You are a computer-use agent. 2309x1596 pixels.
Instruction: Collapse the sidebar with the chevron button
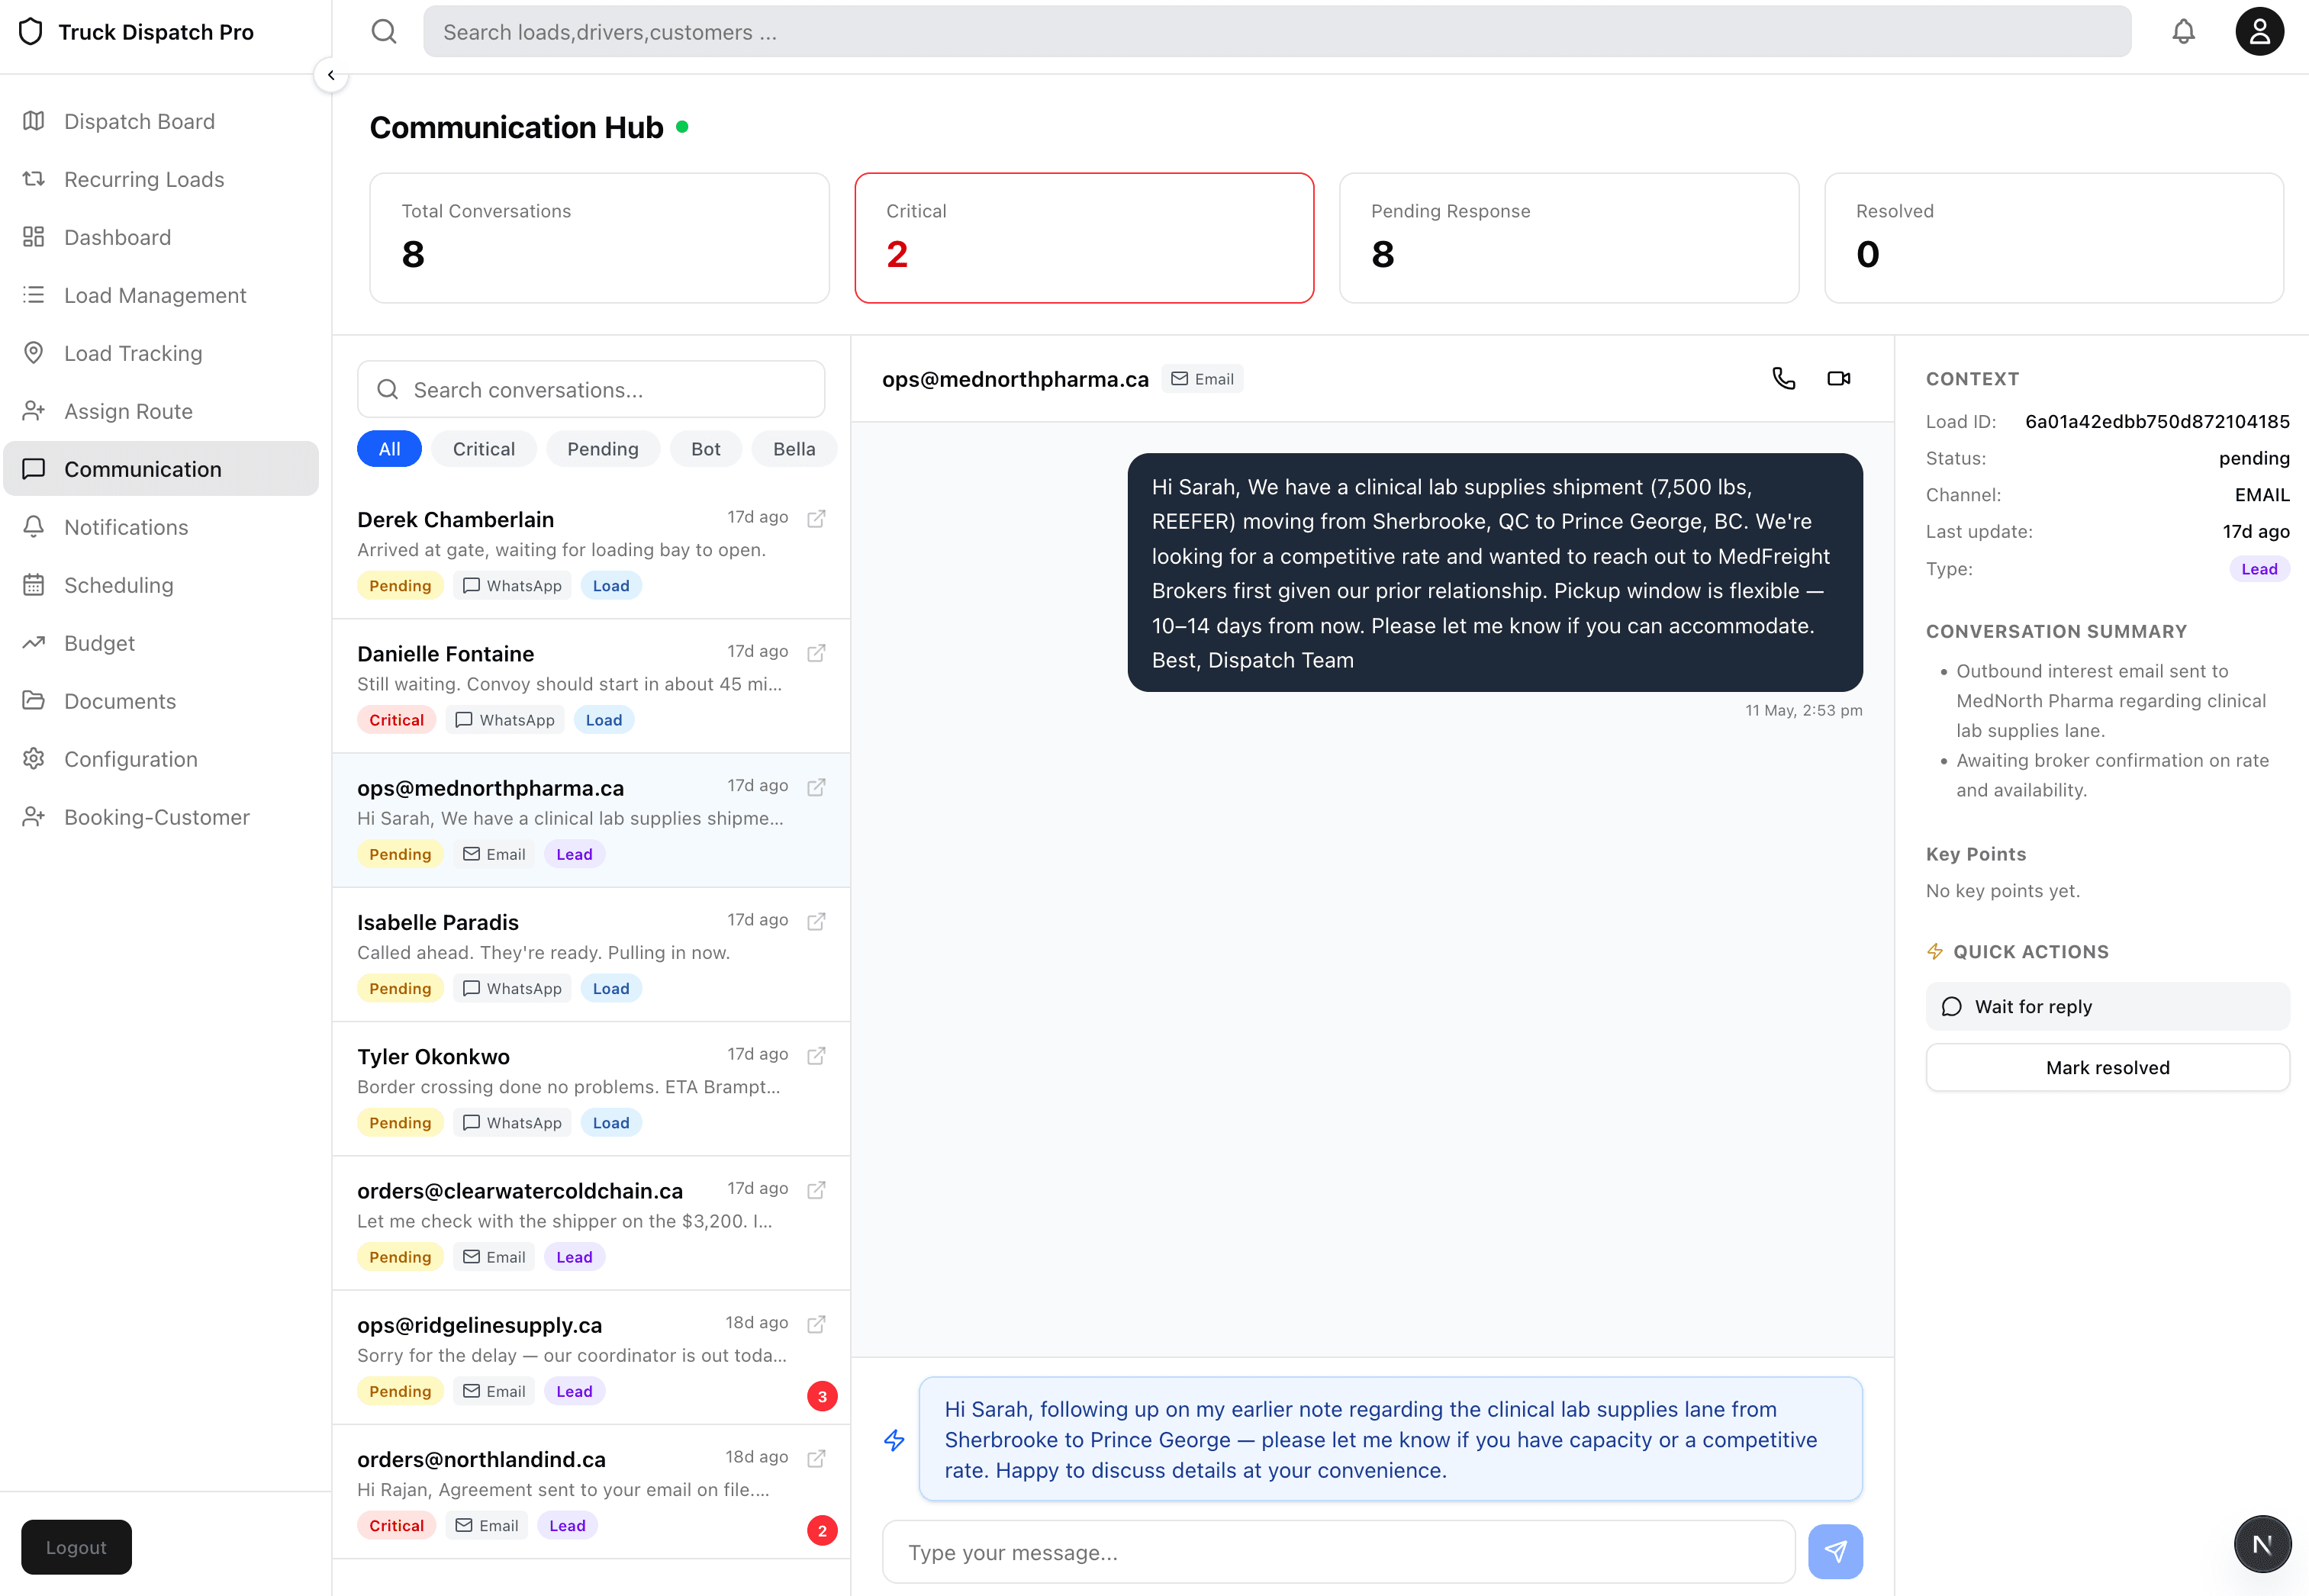(331, 75)
